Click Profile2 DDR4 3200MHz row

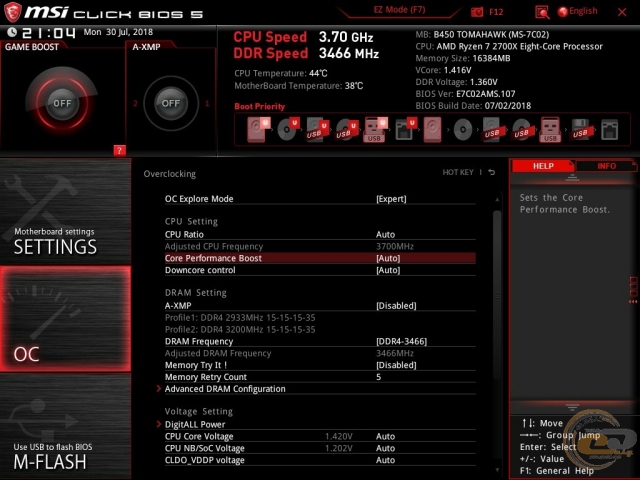point(240,329)
